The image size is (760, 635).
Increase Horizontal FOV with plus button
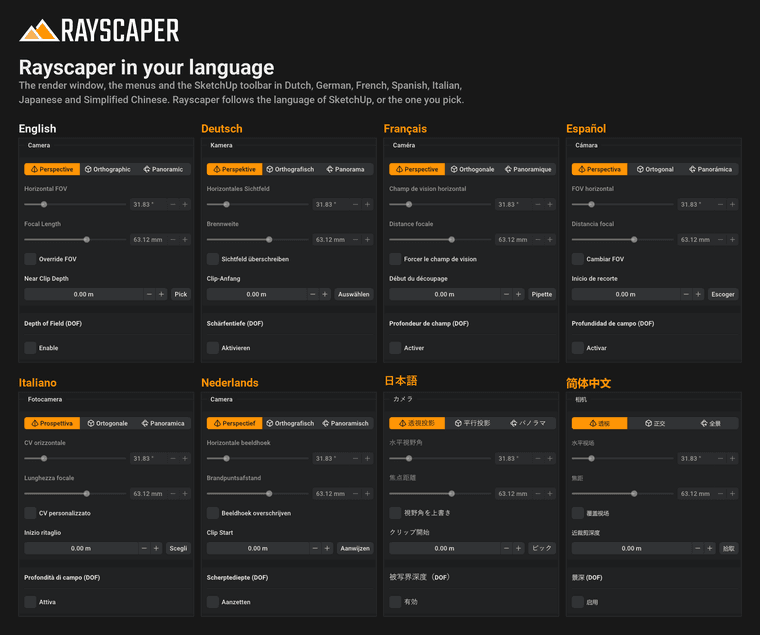185,205
